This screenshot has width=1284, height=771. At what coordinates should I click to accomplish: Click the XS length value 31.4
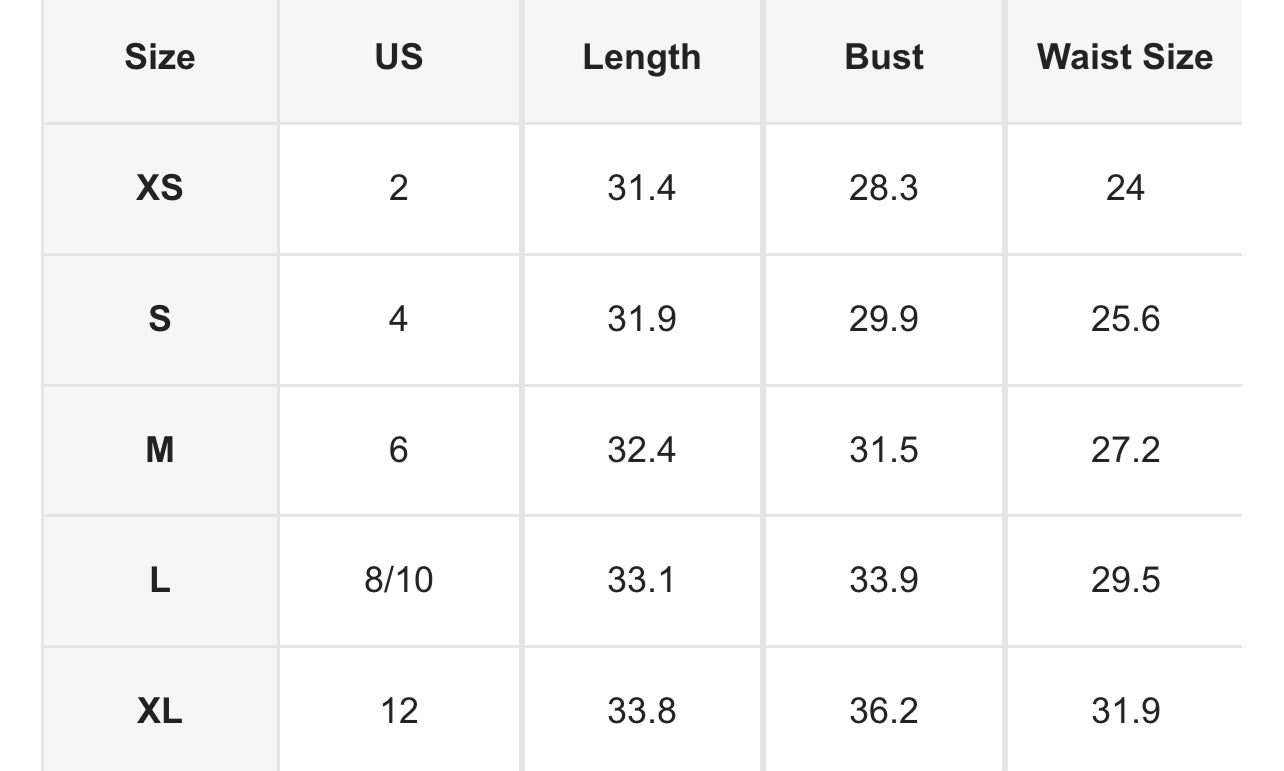(x=641, y=188)
